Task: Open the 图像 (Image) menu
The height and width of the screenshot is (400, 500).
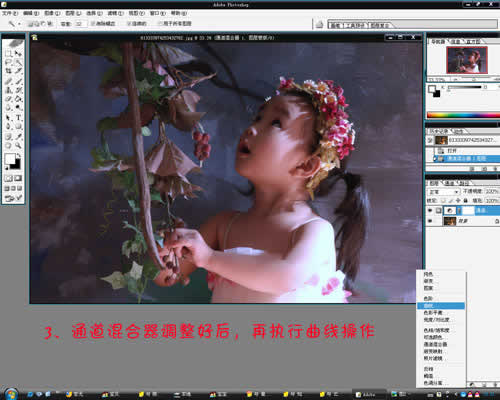Action: click(x=52, y=13)
